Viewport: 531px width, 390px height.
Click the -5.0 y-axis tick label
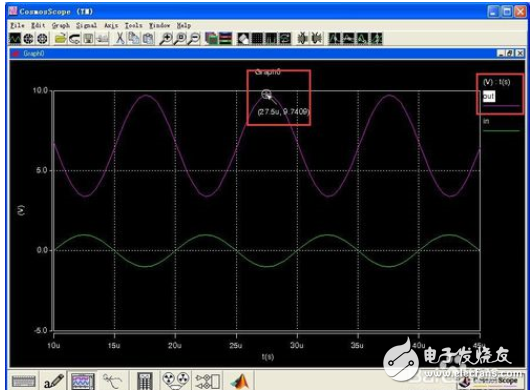coord(41,330)
